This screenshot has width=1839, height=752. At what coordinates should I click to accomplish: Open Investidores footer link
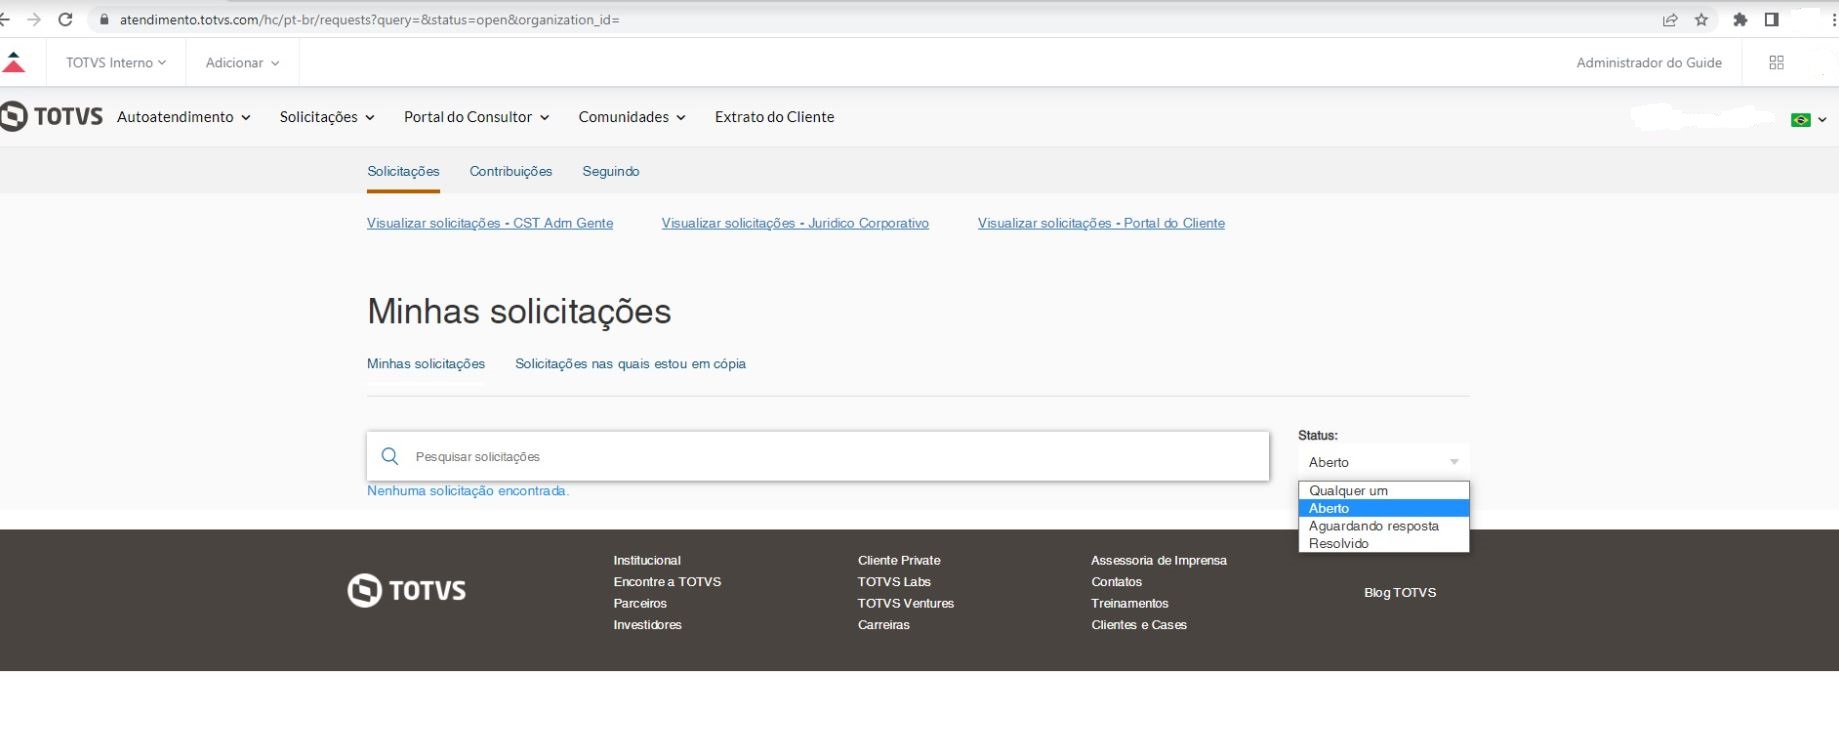(647, 625)
